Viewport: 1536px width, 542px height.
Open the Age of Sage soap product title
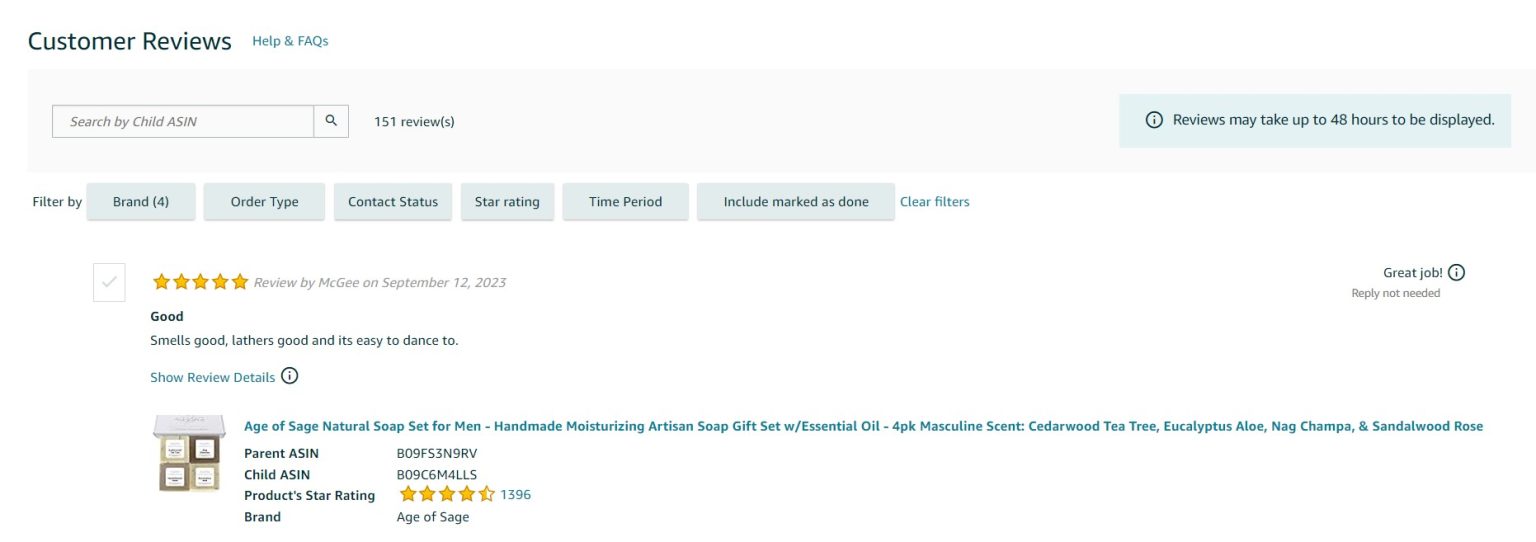click(863, 426)
